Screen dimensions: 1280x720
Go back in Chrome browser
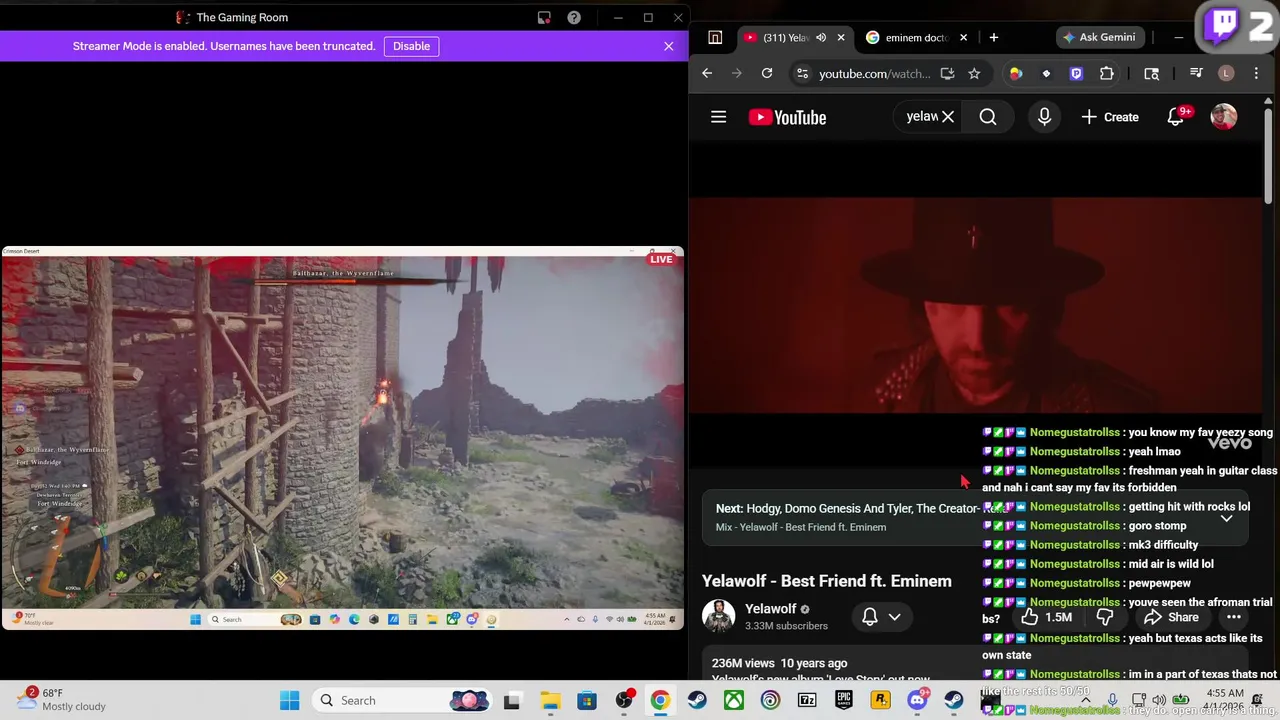(707, 73)
